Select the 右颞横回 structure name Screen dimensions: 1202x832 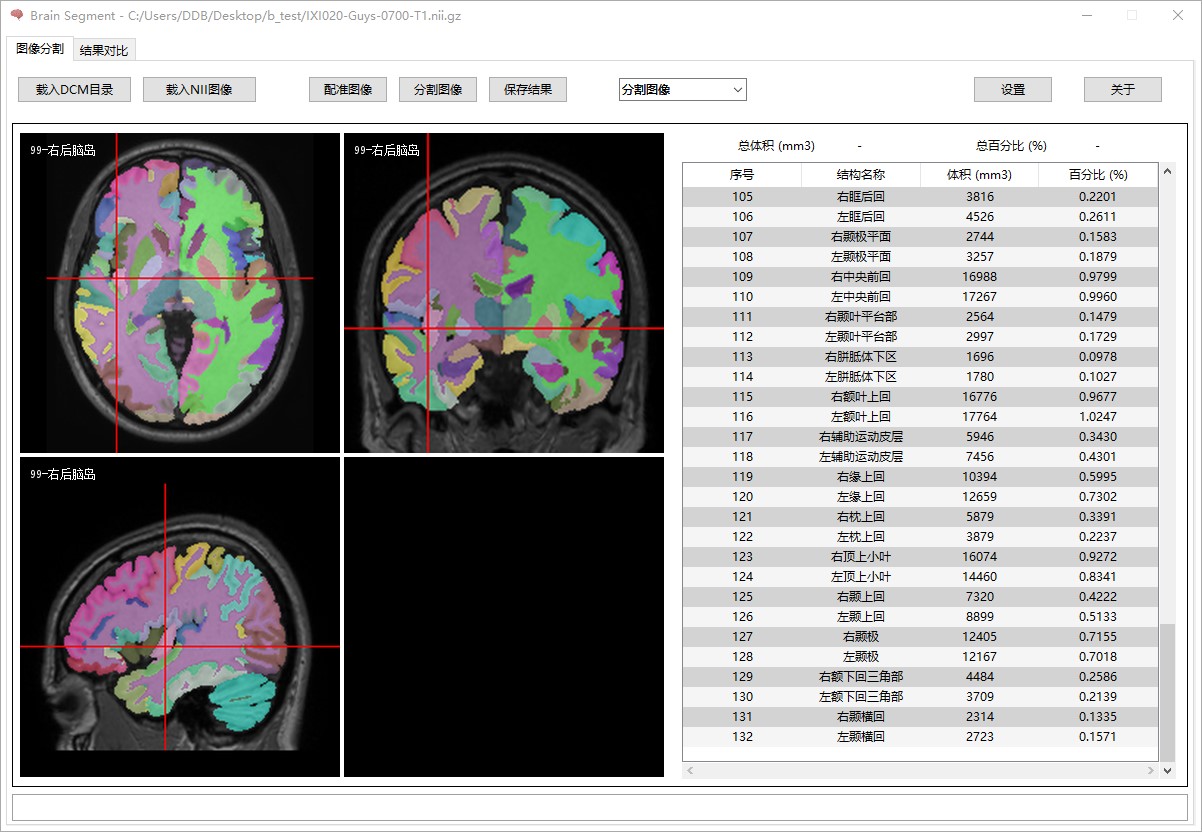pyautogui.click(x=861, y=717)
